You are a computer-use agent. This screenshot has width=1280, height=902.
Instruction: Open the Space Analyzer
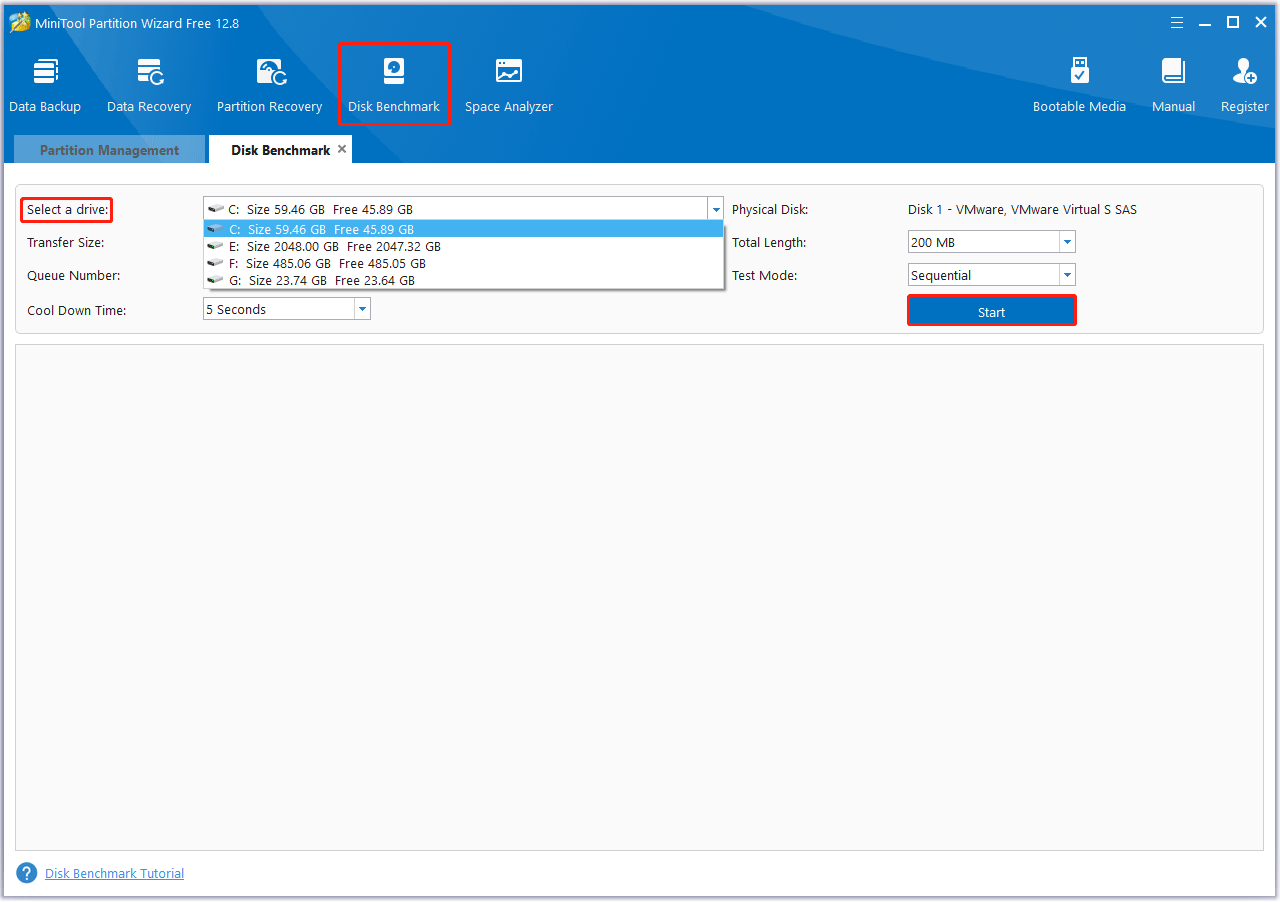pyautogui.click(x=508, y=83)
